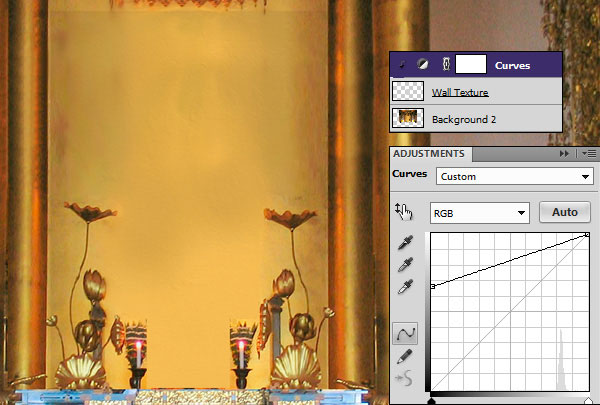The width and height of the screenshot is (600, 405).
Task: Open the RGB channel dropdown
Action: (x=480, y=213)
